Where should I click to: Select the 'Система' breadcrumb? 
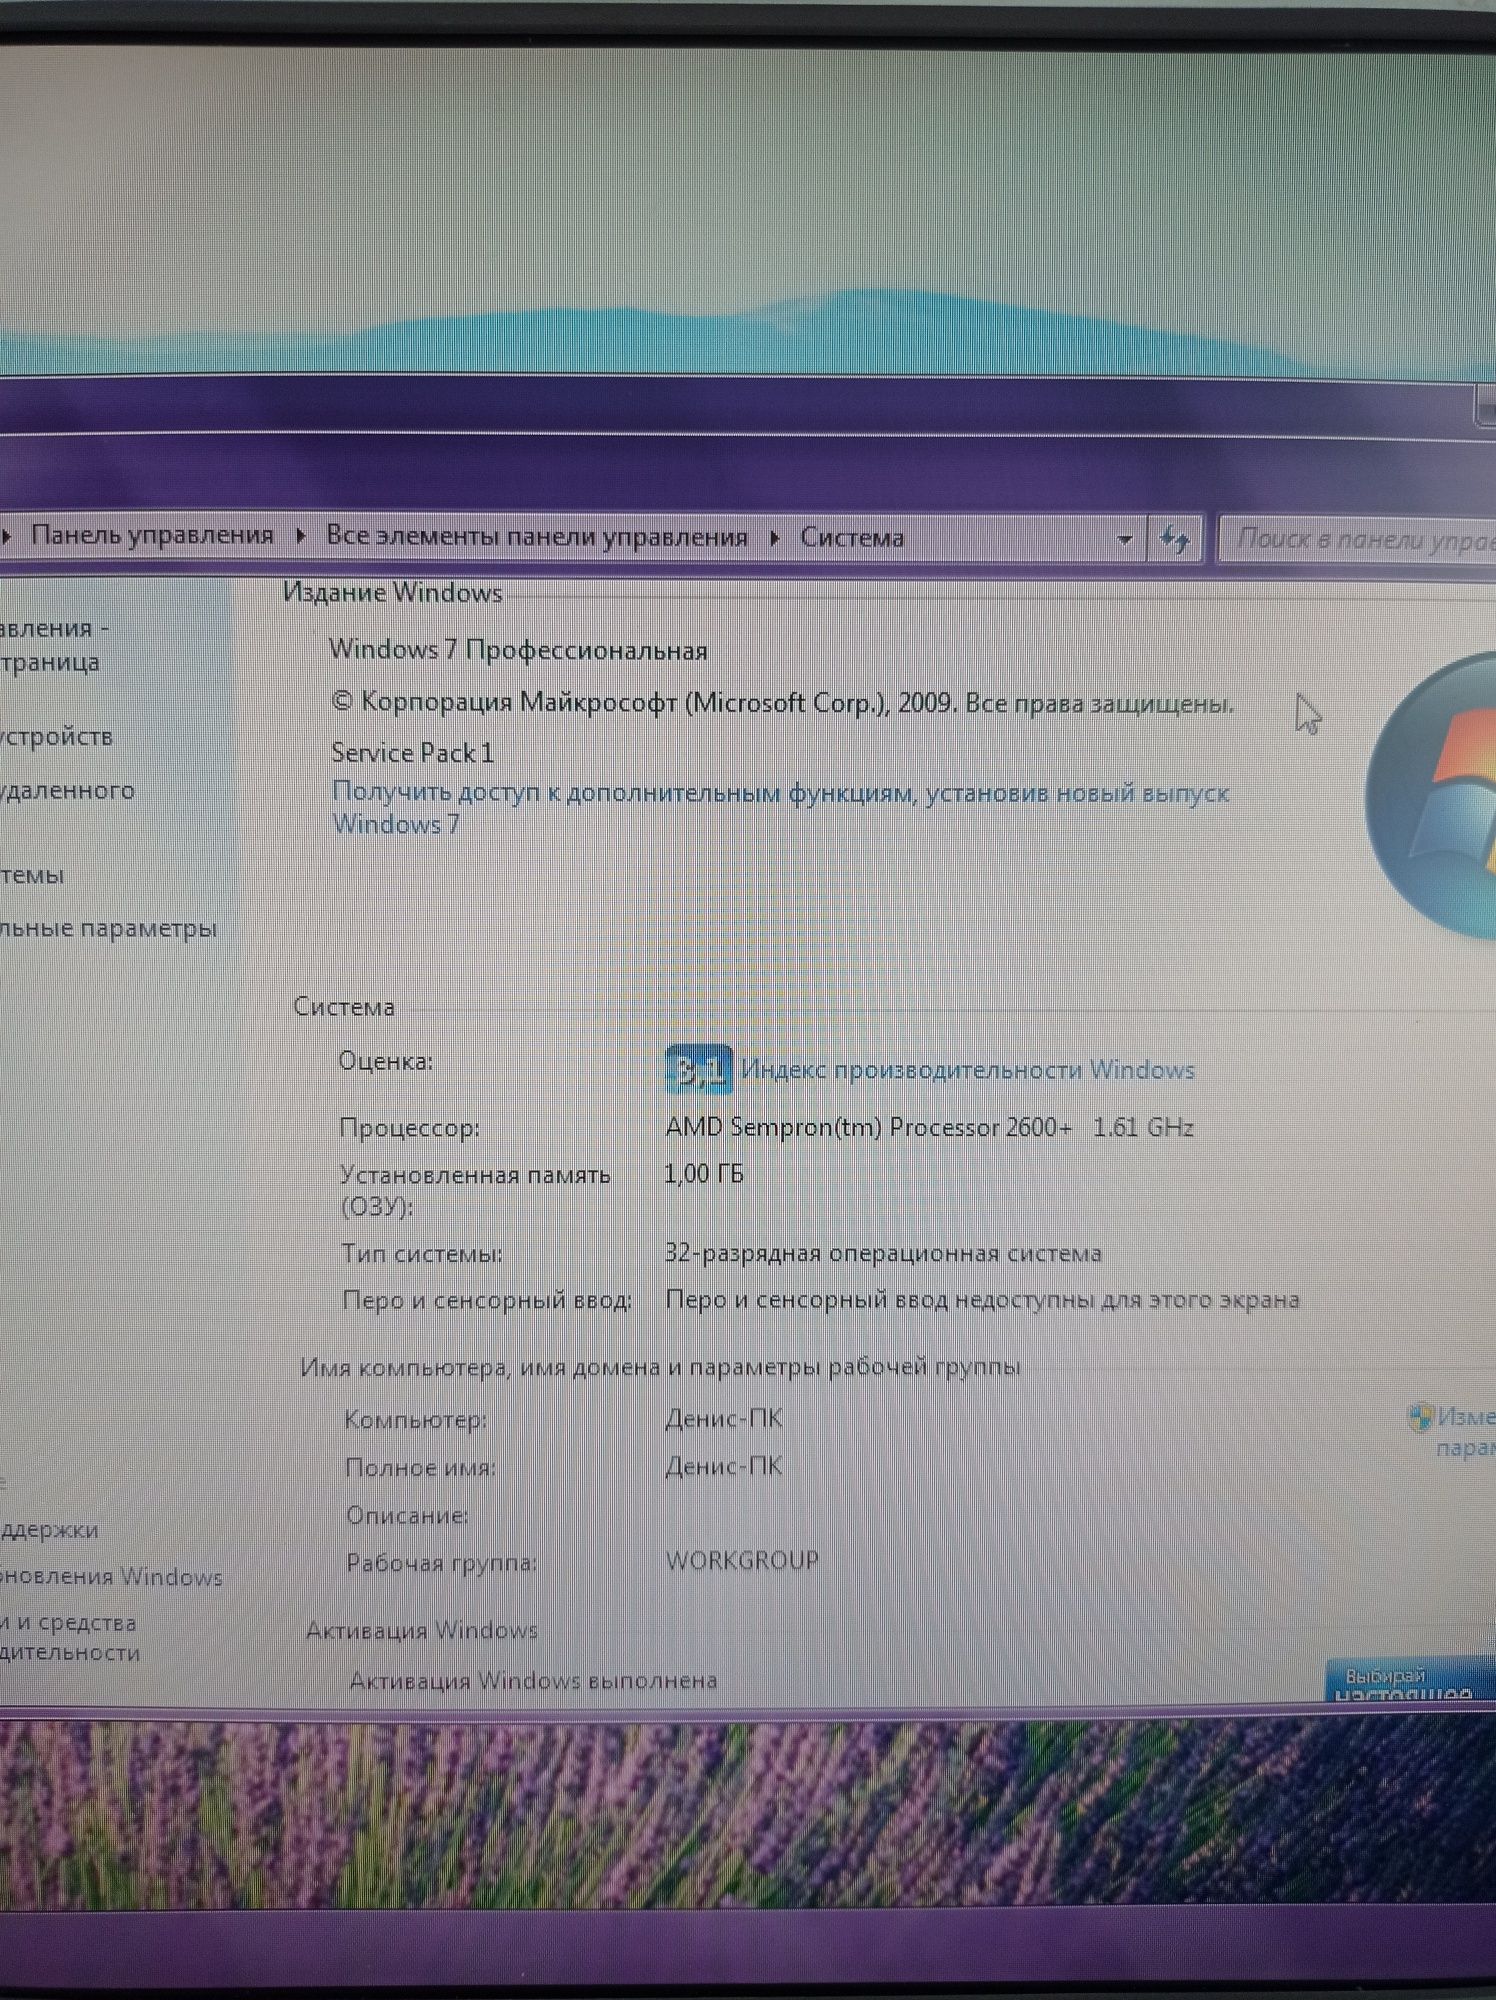(851, 538)
